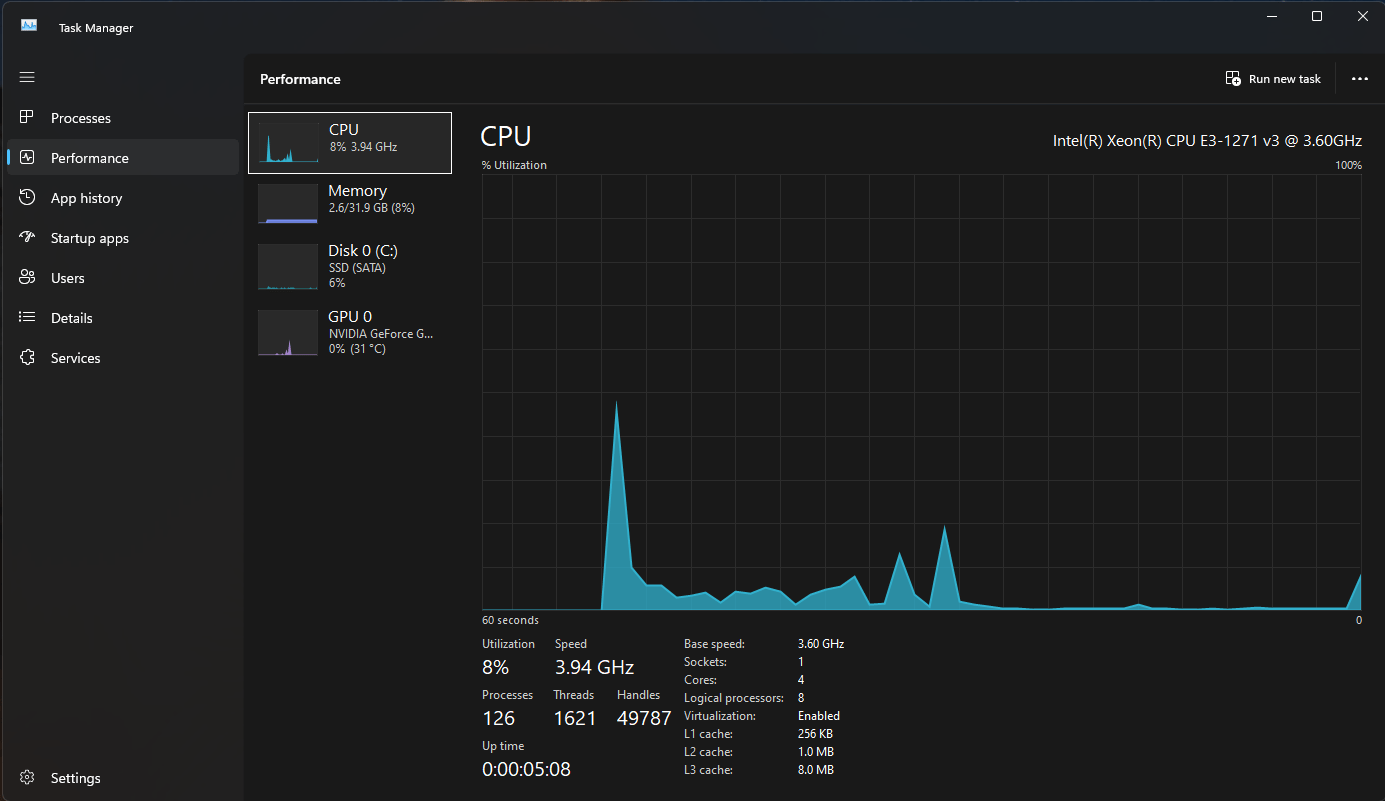The height and width of the screenshot is (801, 1385).
Task: Click the Intel Xeon E3-1271 v3 processor name
Action: coord(1207,141)
